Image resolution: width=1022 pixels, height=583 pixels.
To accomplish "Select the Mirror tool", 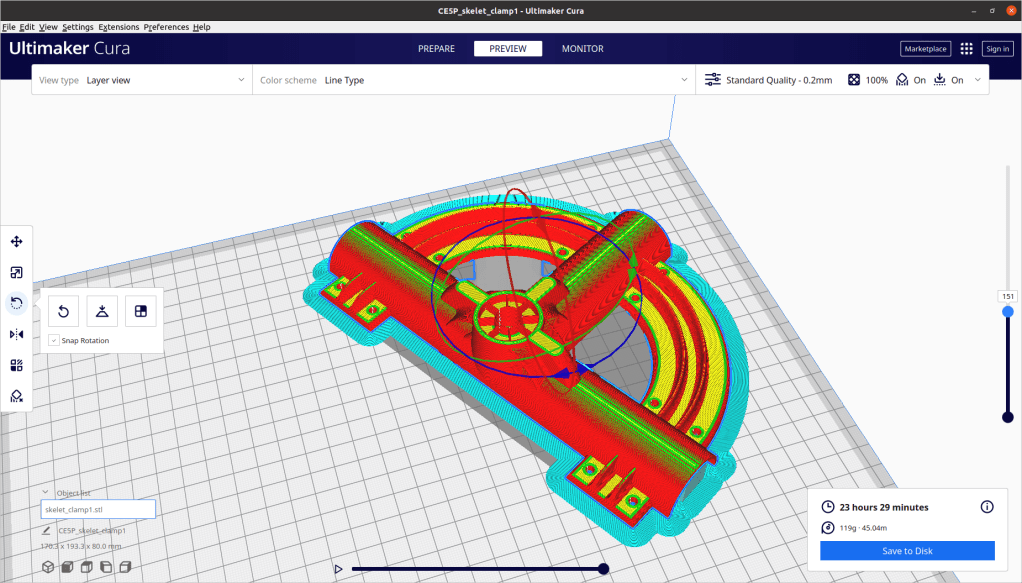I will click(17, 334).
